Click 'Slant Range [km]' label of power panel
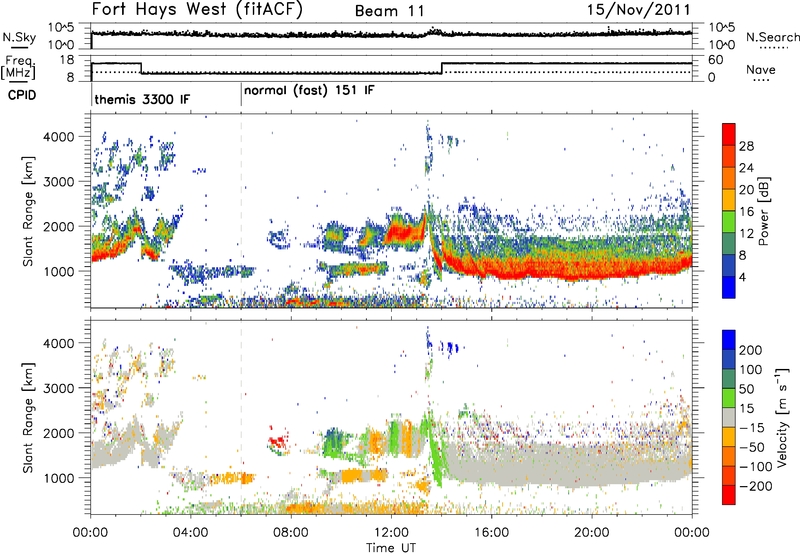The image size is (800, 554). [x=28, y=211]
